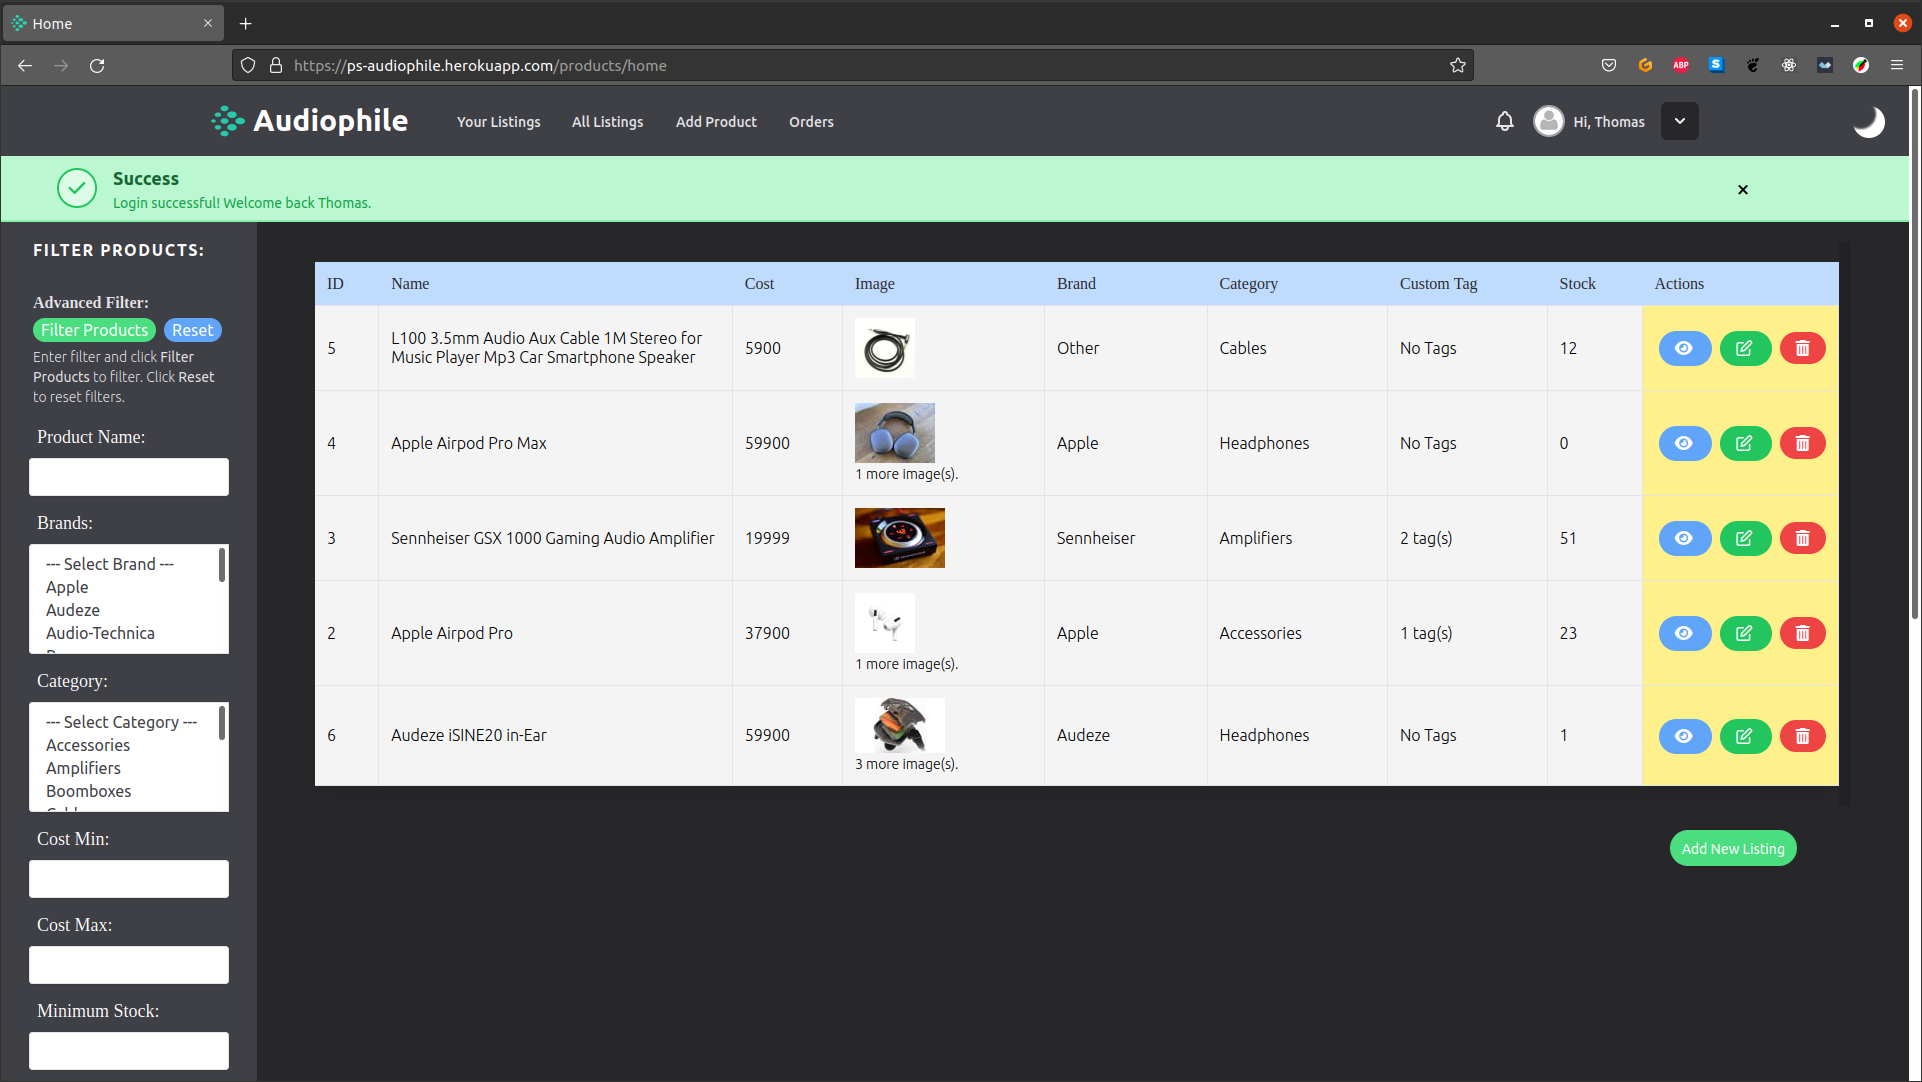The height and width of the screenshot is (1082, 1922).
Task: Open the Sennheiser GSX 1000 product thumbnail
Action: pos(899,538)
